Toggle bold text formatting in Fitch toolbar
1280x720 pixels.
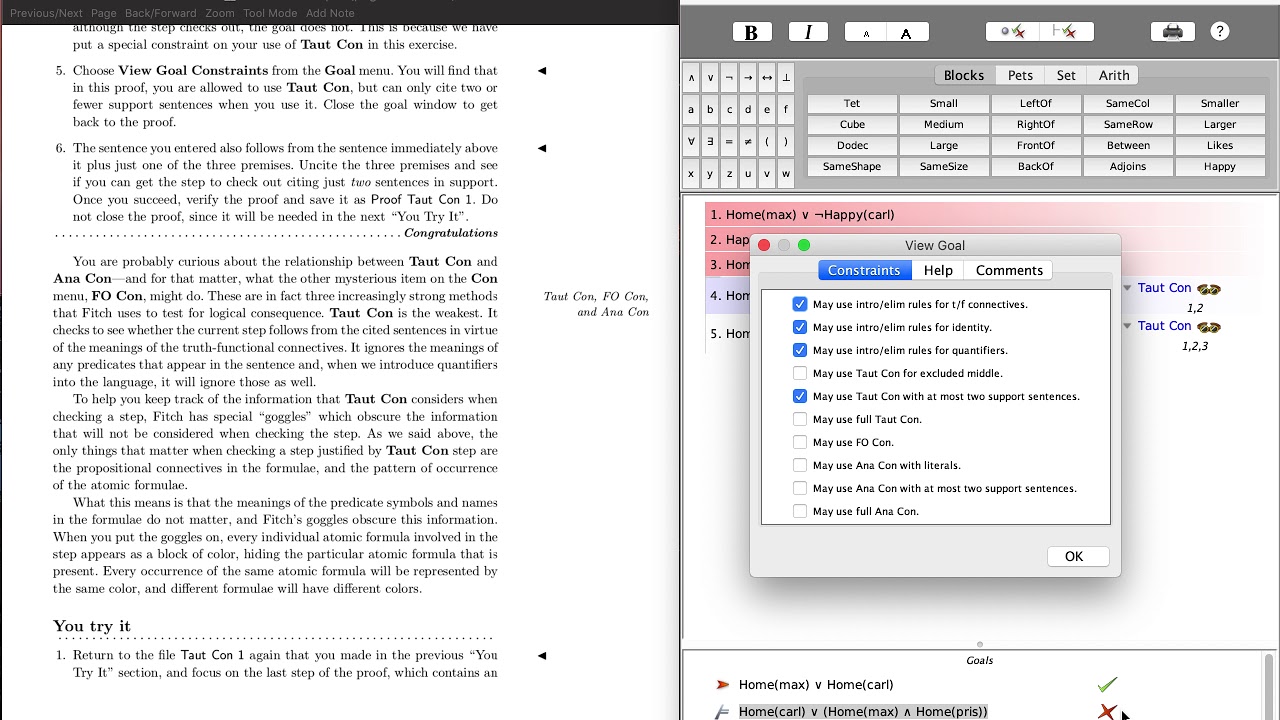(751, 32)
